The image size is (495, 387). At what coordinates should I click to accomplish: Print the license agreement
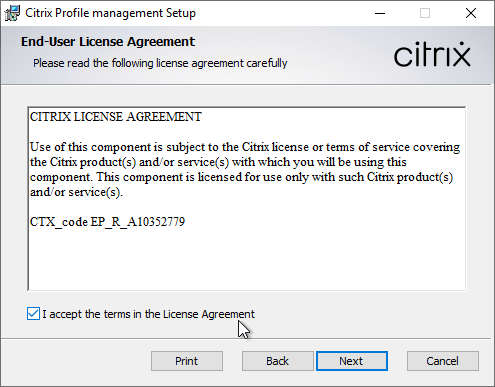pyautogui.click(x=187, y=361)
